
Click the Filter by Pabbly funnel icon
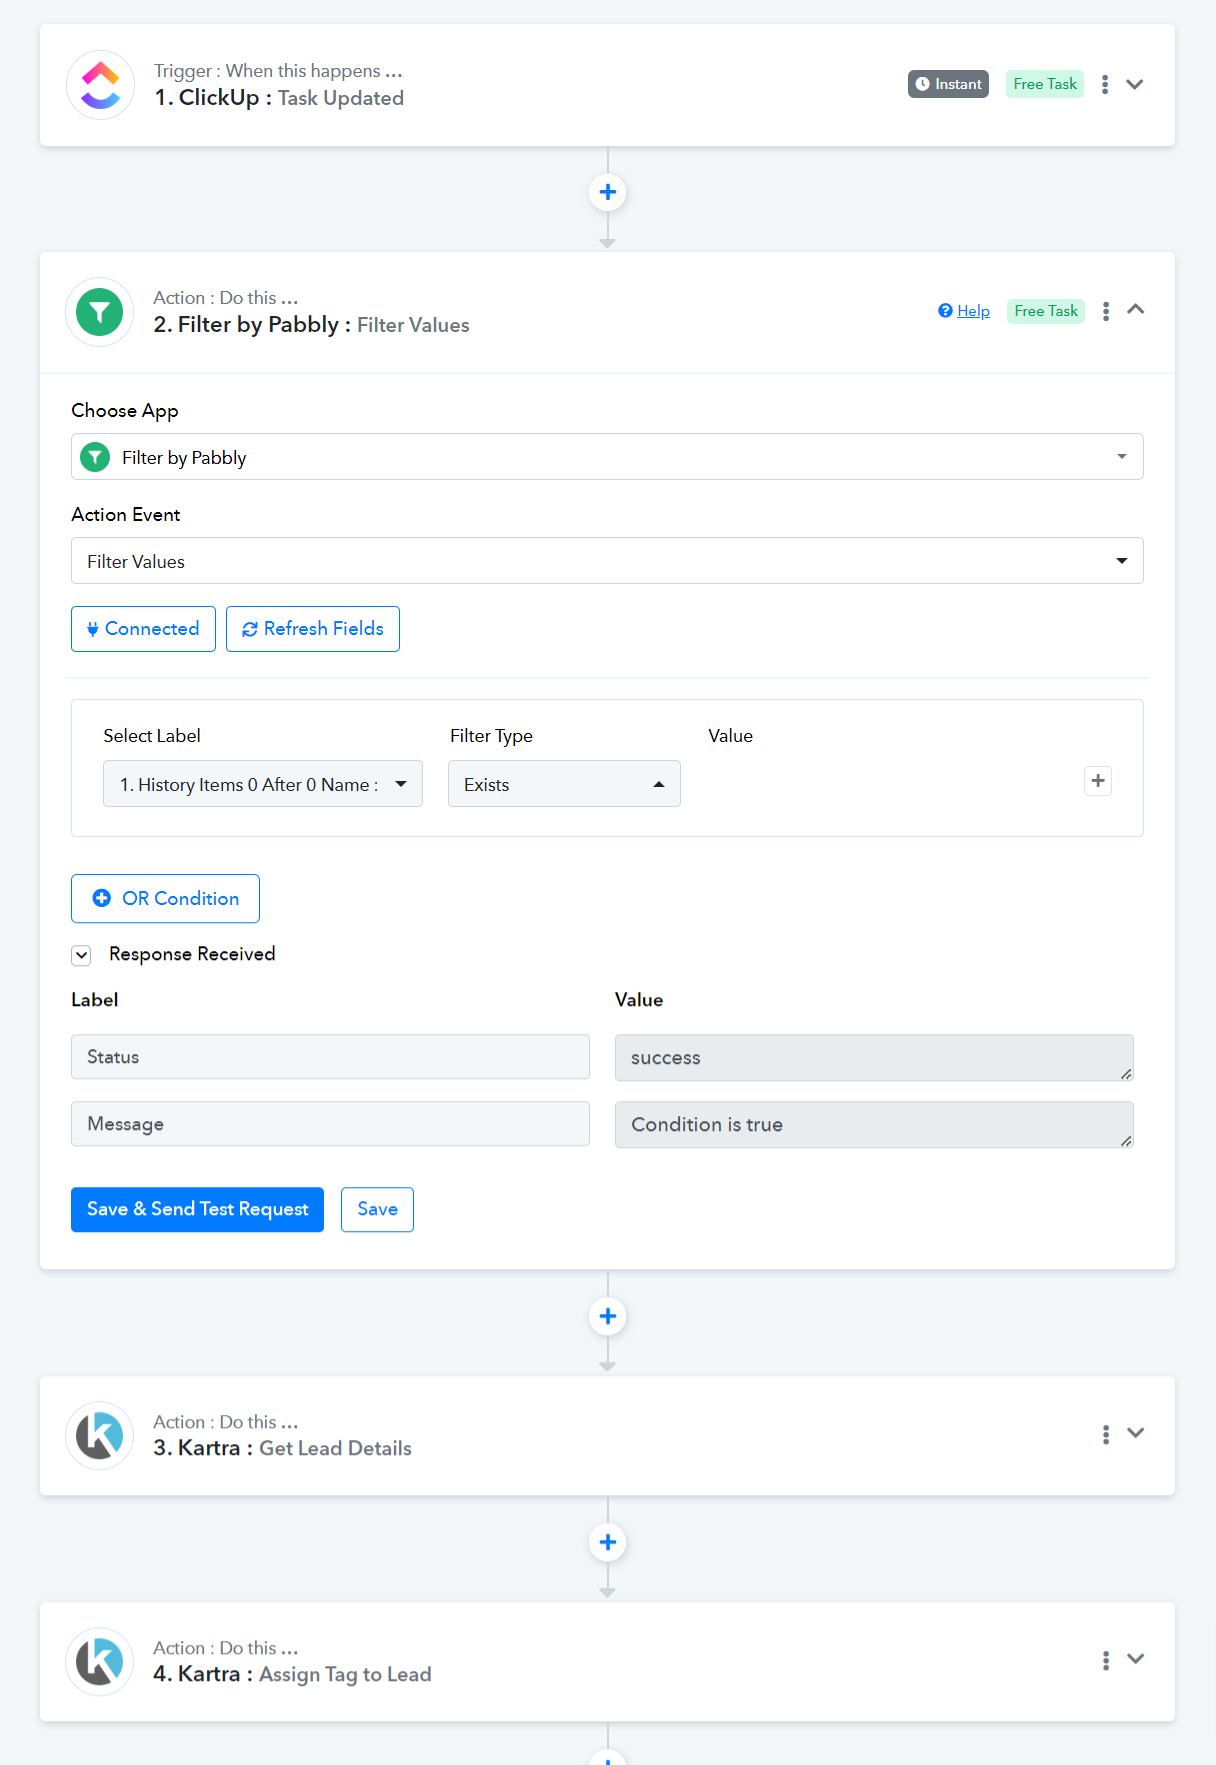point(99,312)
